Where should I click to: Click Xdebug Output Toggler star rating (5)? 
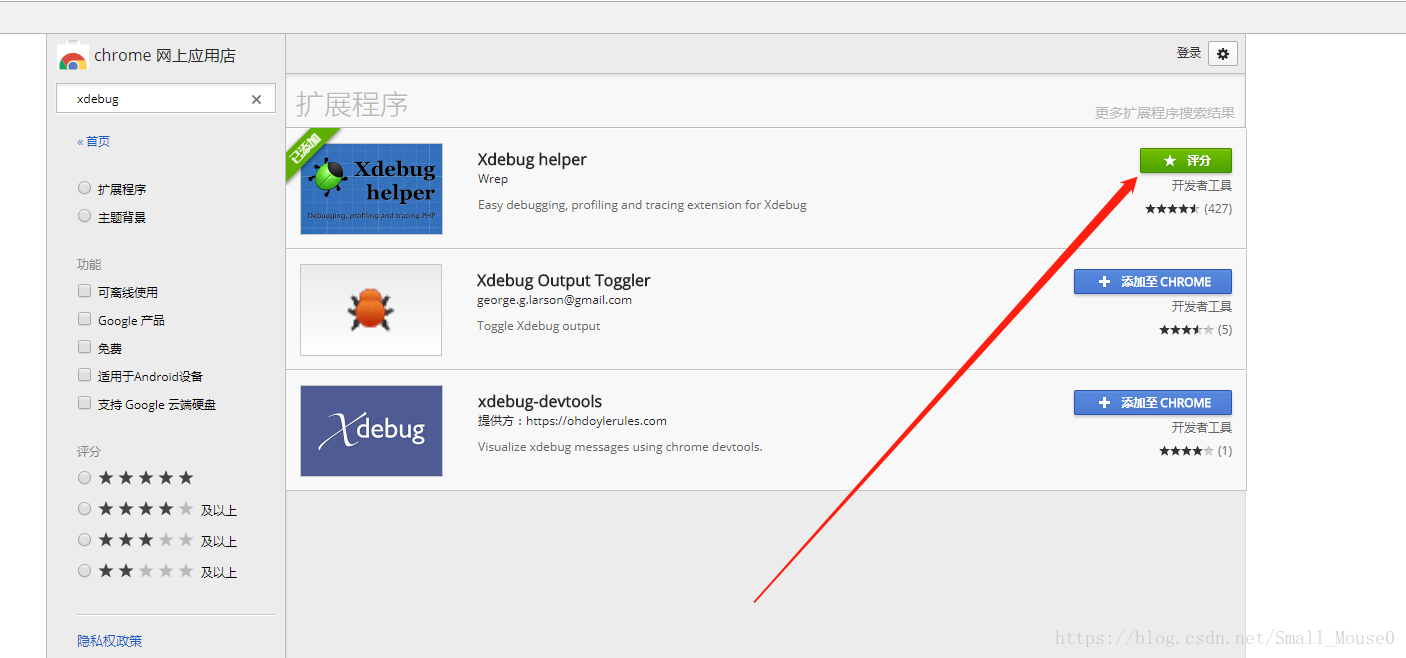pyautogui.click(x=1195, y=330)
